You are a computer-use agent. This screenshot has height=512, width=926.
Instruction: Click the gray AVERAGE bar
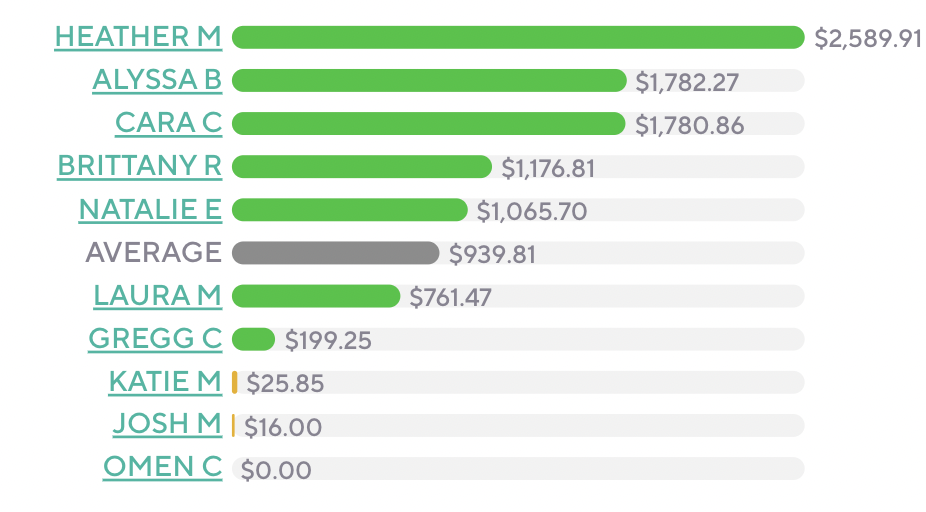point(335,253)
